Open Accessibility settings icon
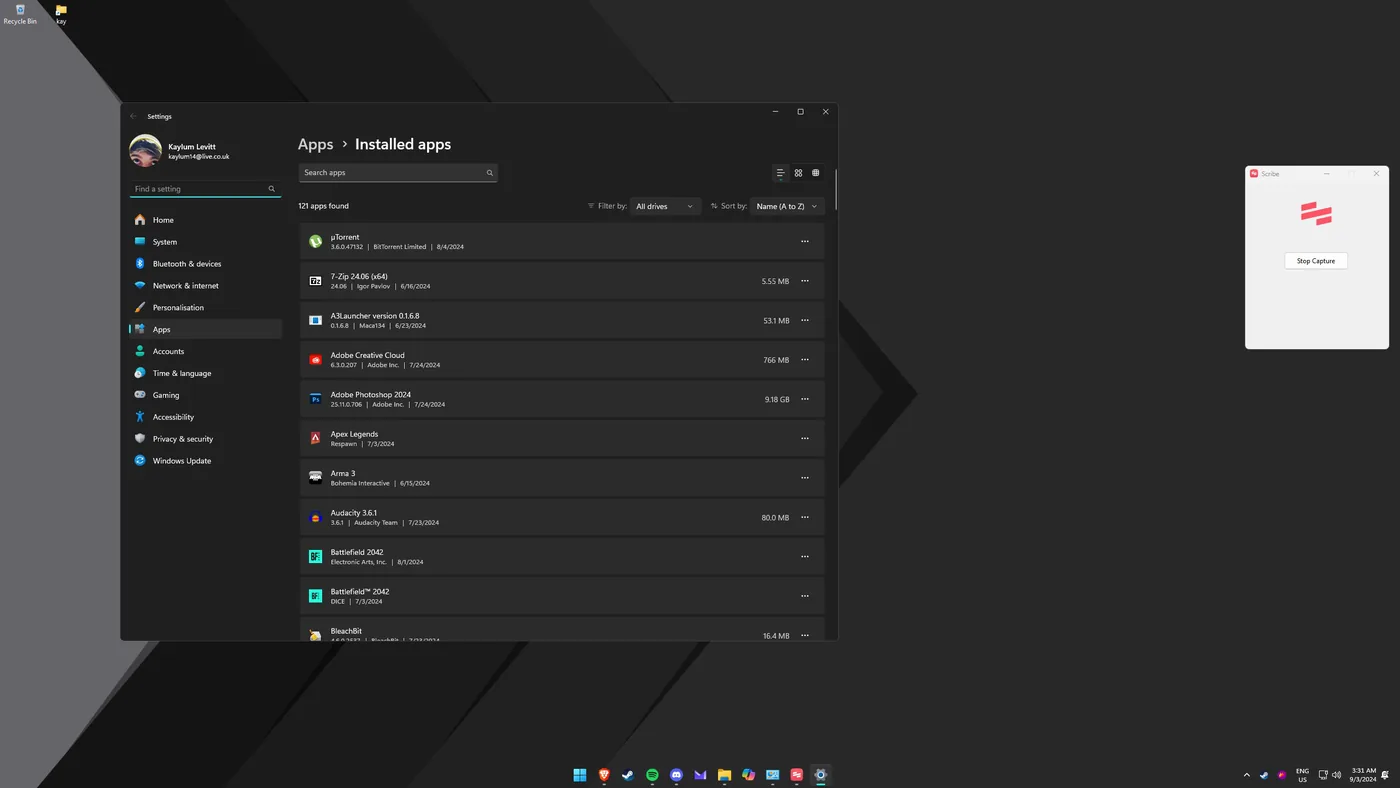Viewport: 1400px width, 788px height. 140,417
